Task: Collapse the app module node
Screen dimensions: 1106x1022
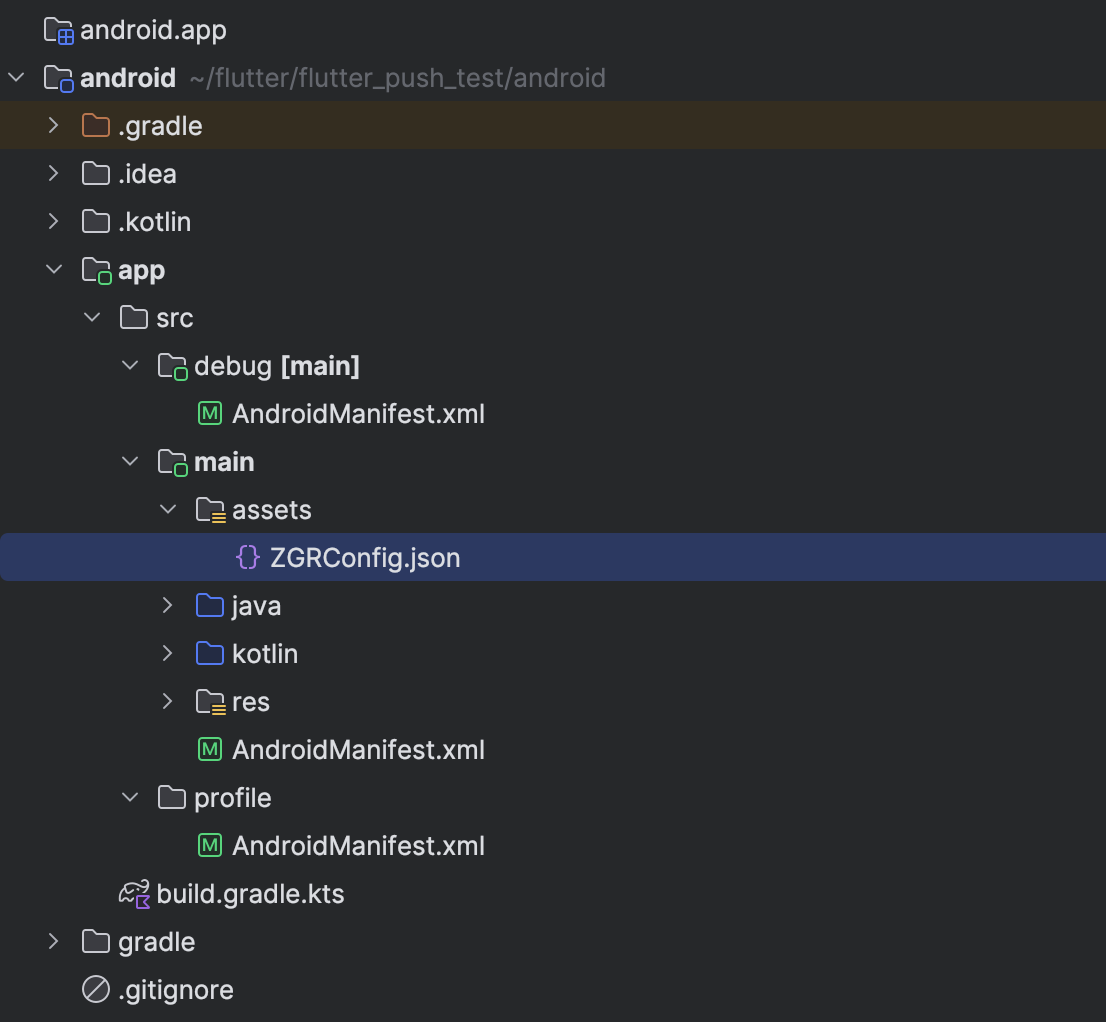Action: pyautogui.click(x=54, y=269)
